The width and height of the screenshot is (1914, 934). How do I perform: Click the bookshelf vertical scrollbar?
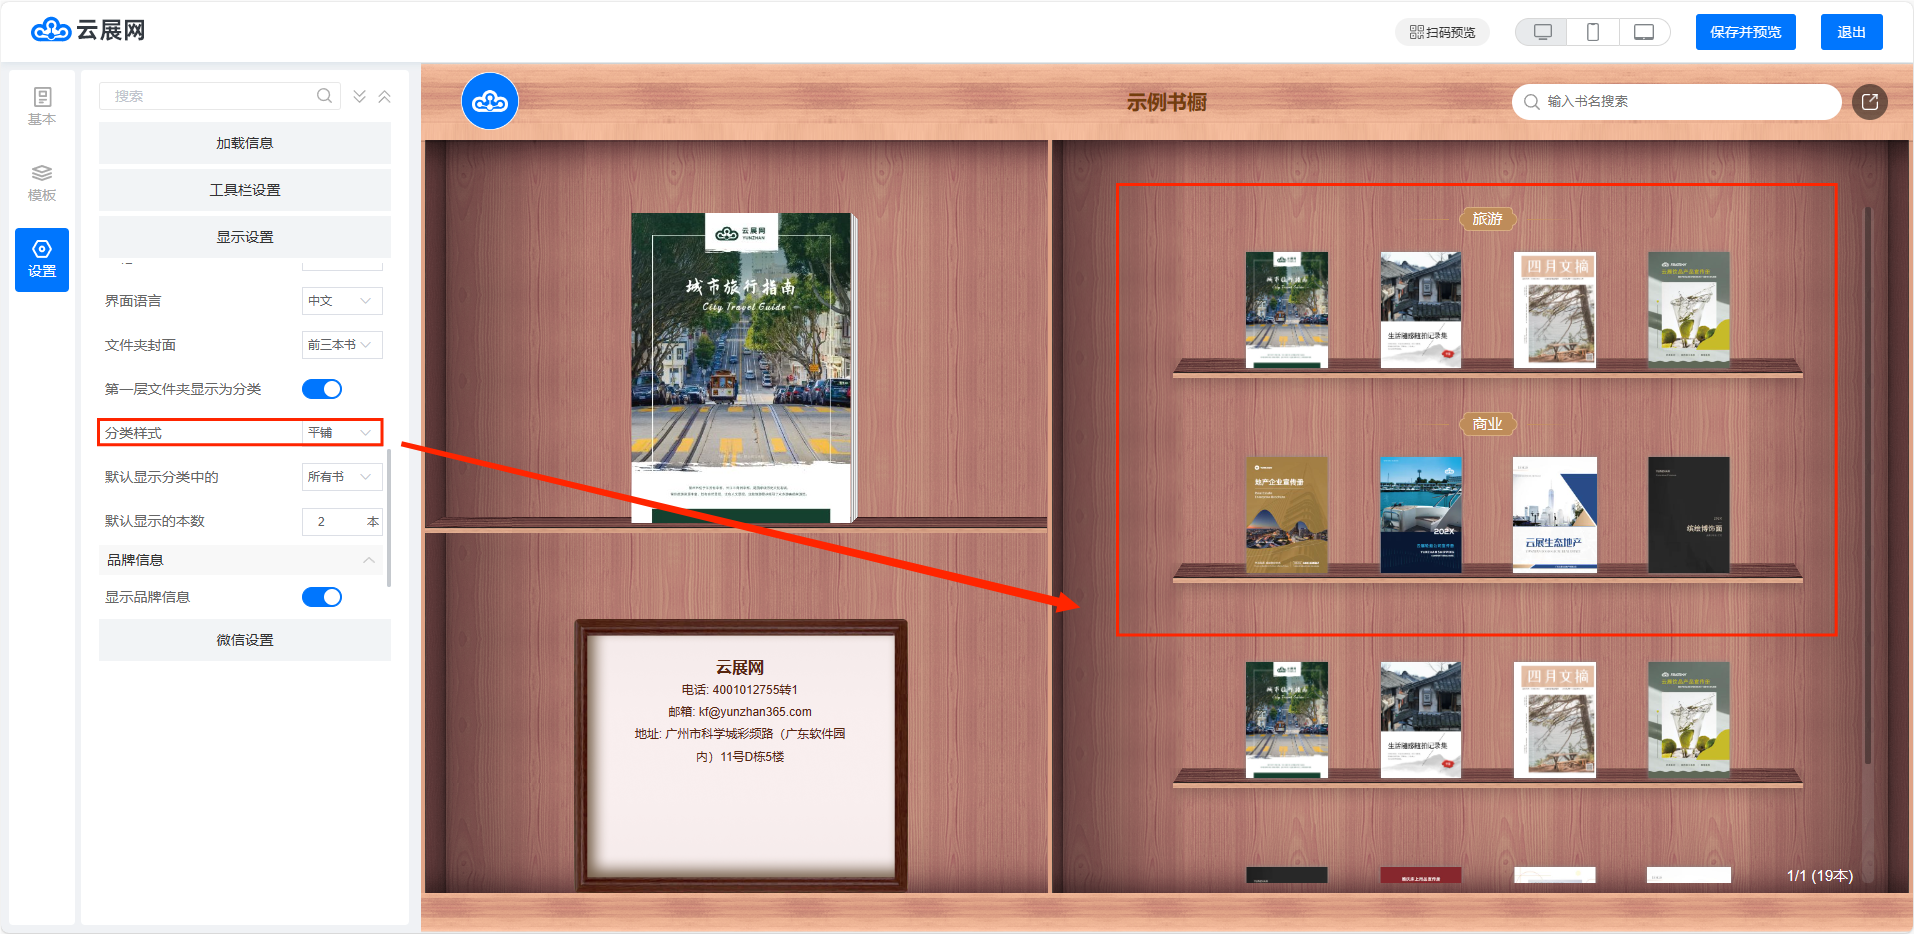click(x=1867, y=480)
